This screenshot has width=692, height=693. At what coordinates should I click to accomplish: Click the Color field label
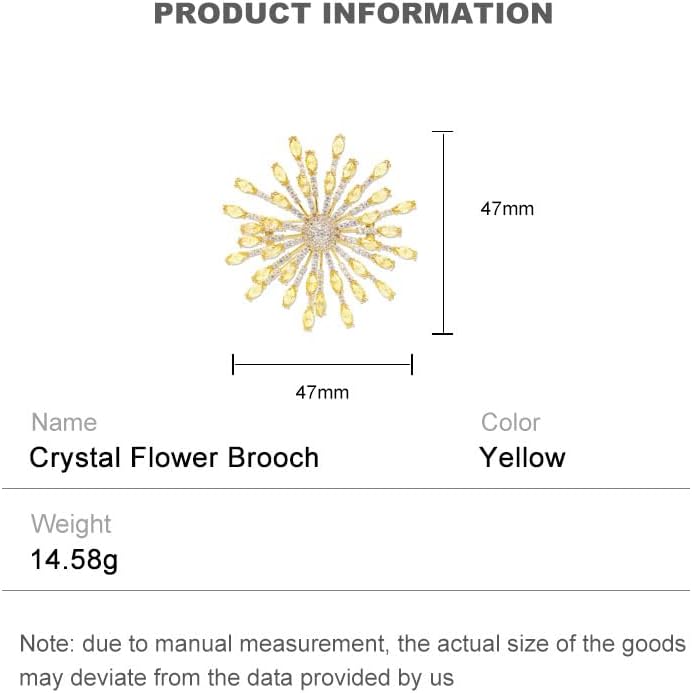pos(510,422)
